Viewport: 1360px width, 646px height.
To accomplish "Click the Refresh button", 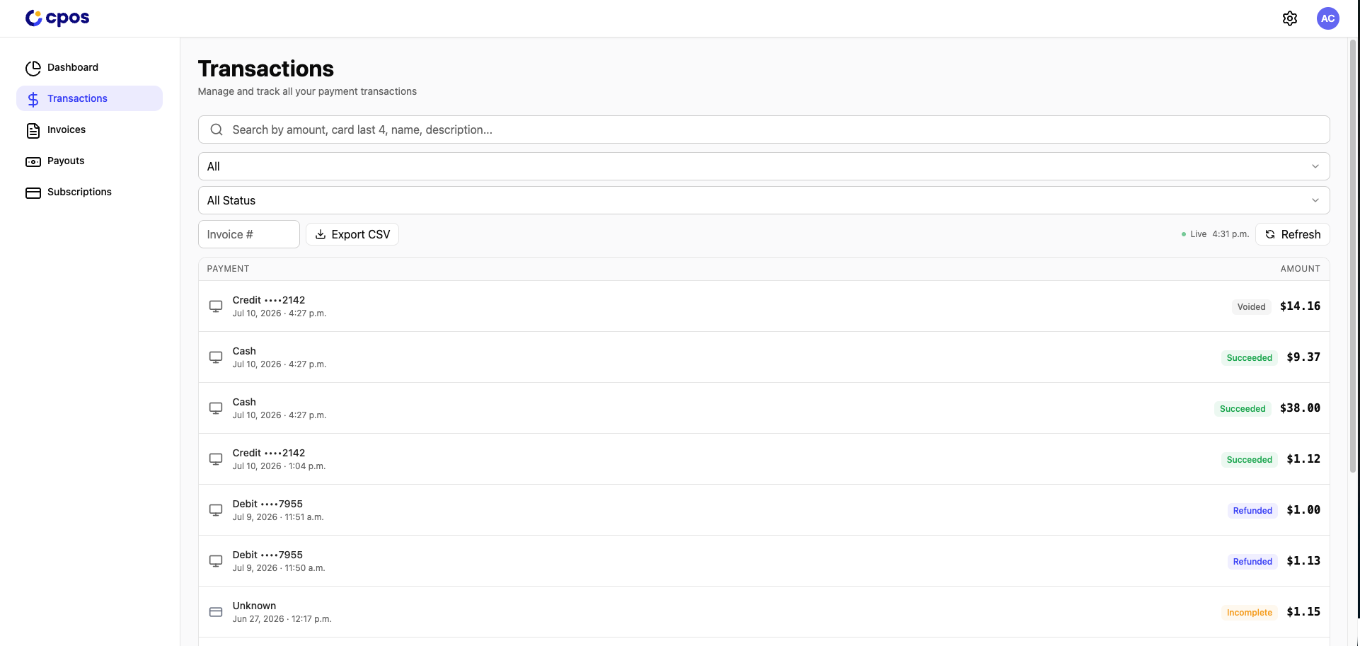I will (x=1292, y=234).
